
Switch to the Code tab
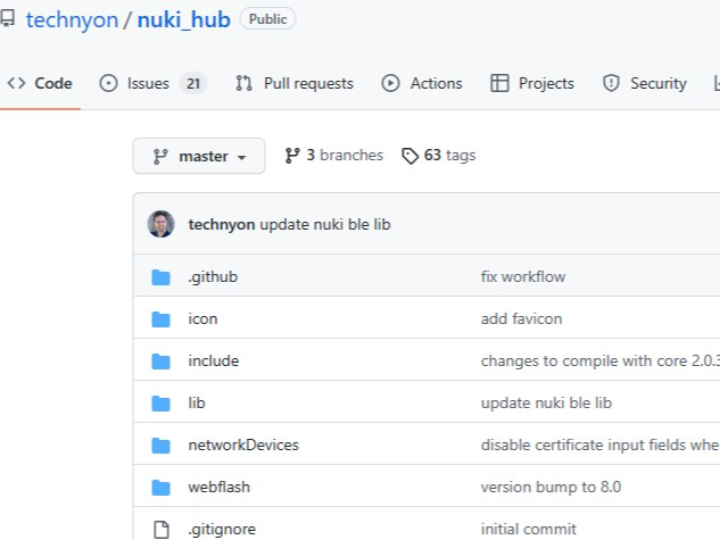point(40,84)
